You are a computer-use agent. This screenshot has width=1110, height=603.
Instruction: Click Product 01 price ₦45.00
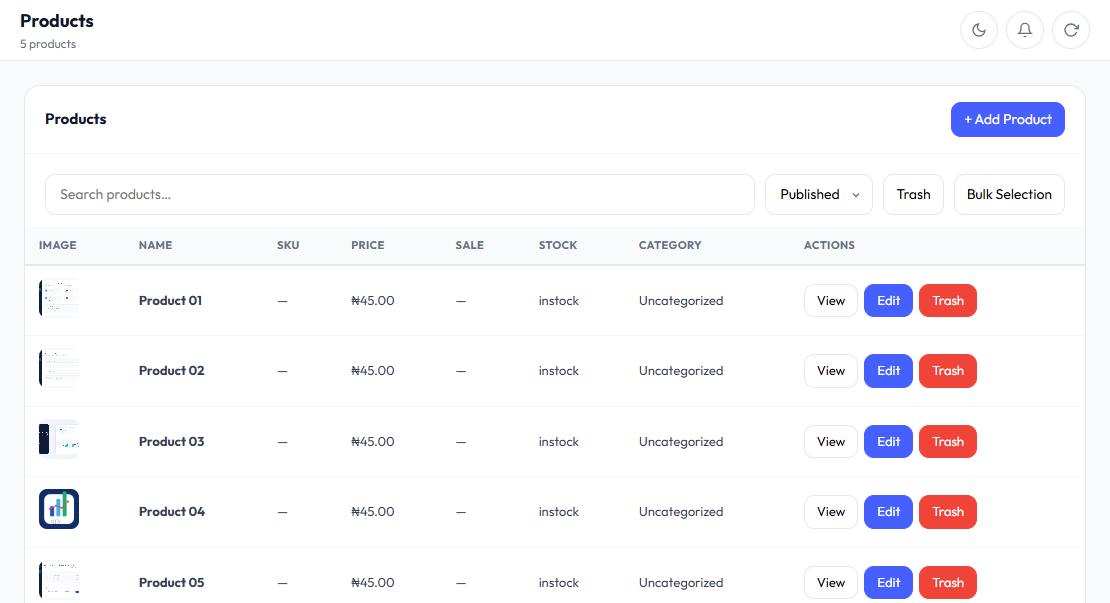tap(373, 301)
